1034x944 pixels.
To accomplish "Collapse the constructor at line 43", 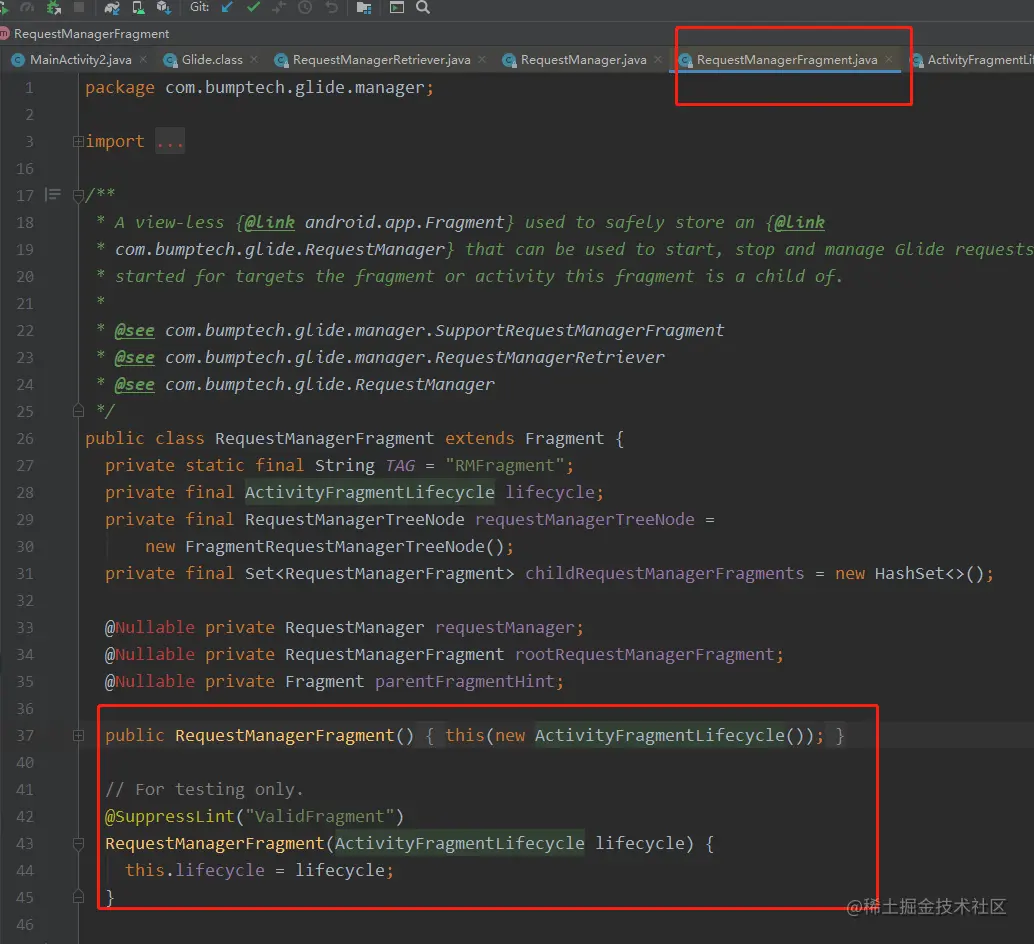I will click(x=78, y=844).
